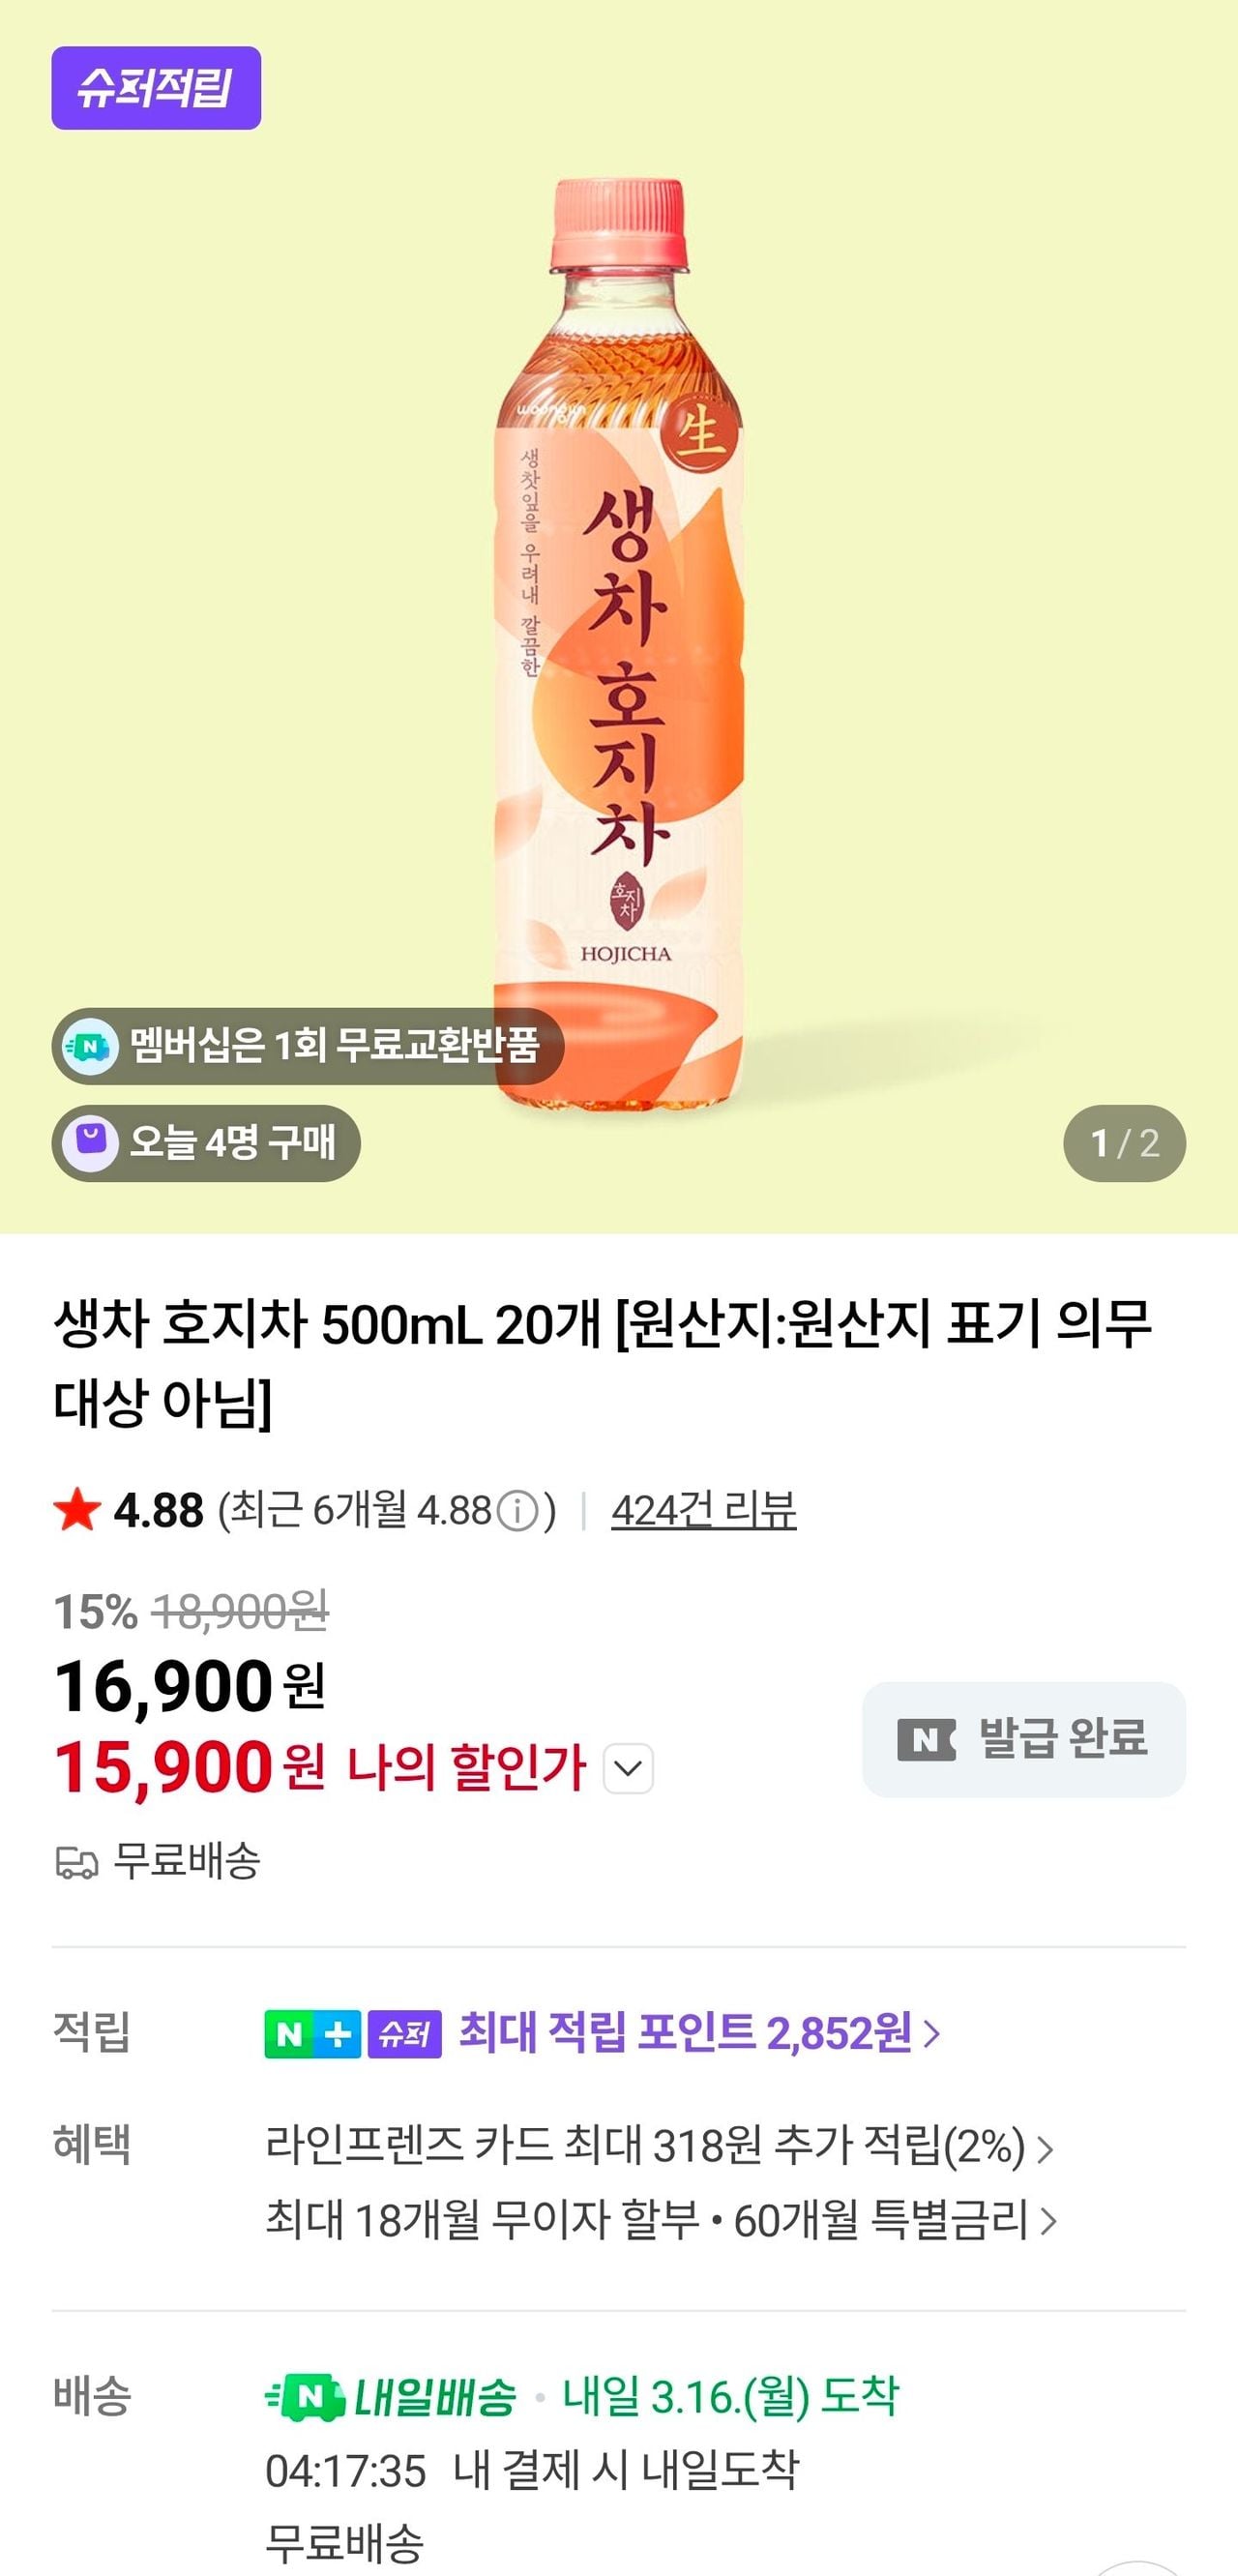Open the 424건 리뷰 link
This screenshot has height=2576, width=1238.
pyautogui.click(x=703, y=1510)
